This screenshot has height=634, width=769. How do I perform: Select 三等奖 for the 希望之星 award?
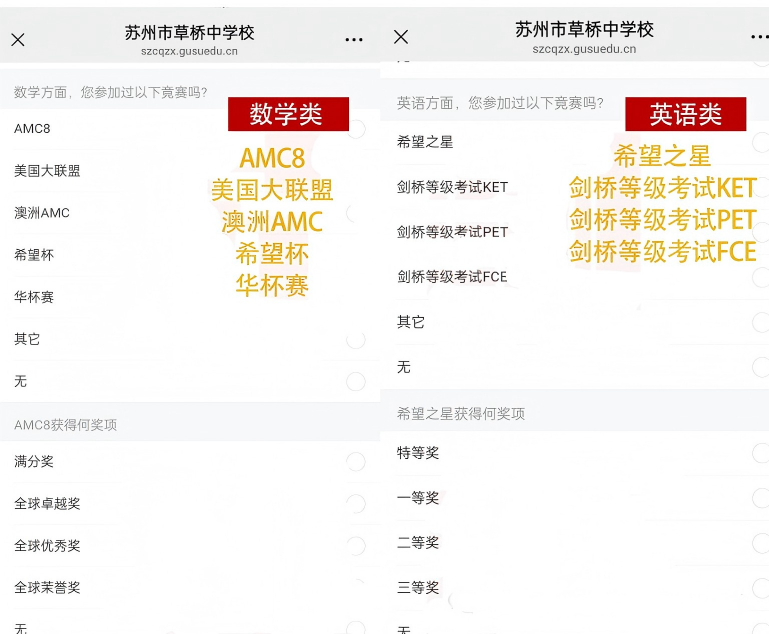coord(761,588)
